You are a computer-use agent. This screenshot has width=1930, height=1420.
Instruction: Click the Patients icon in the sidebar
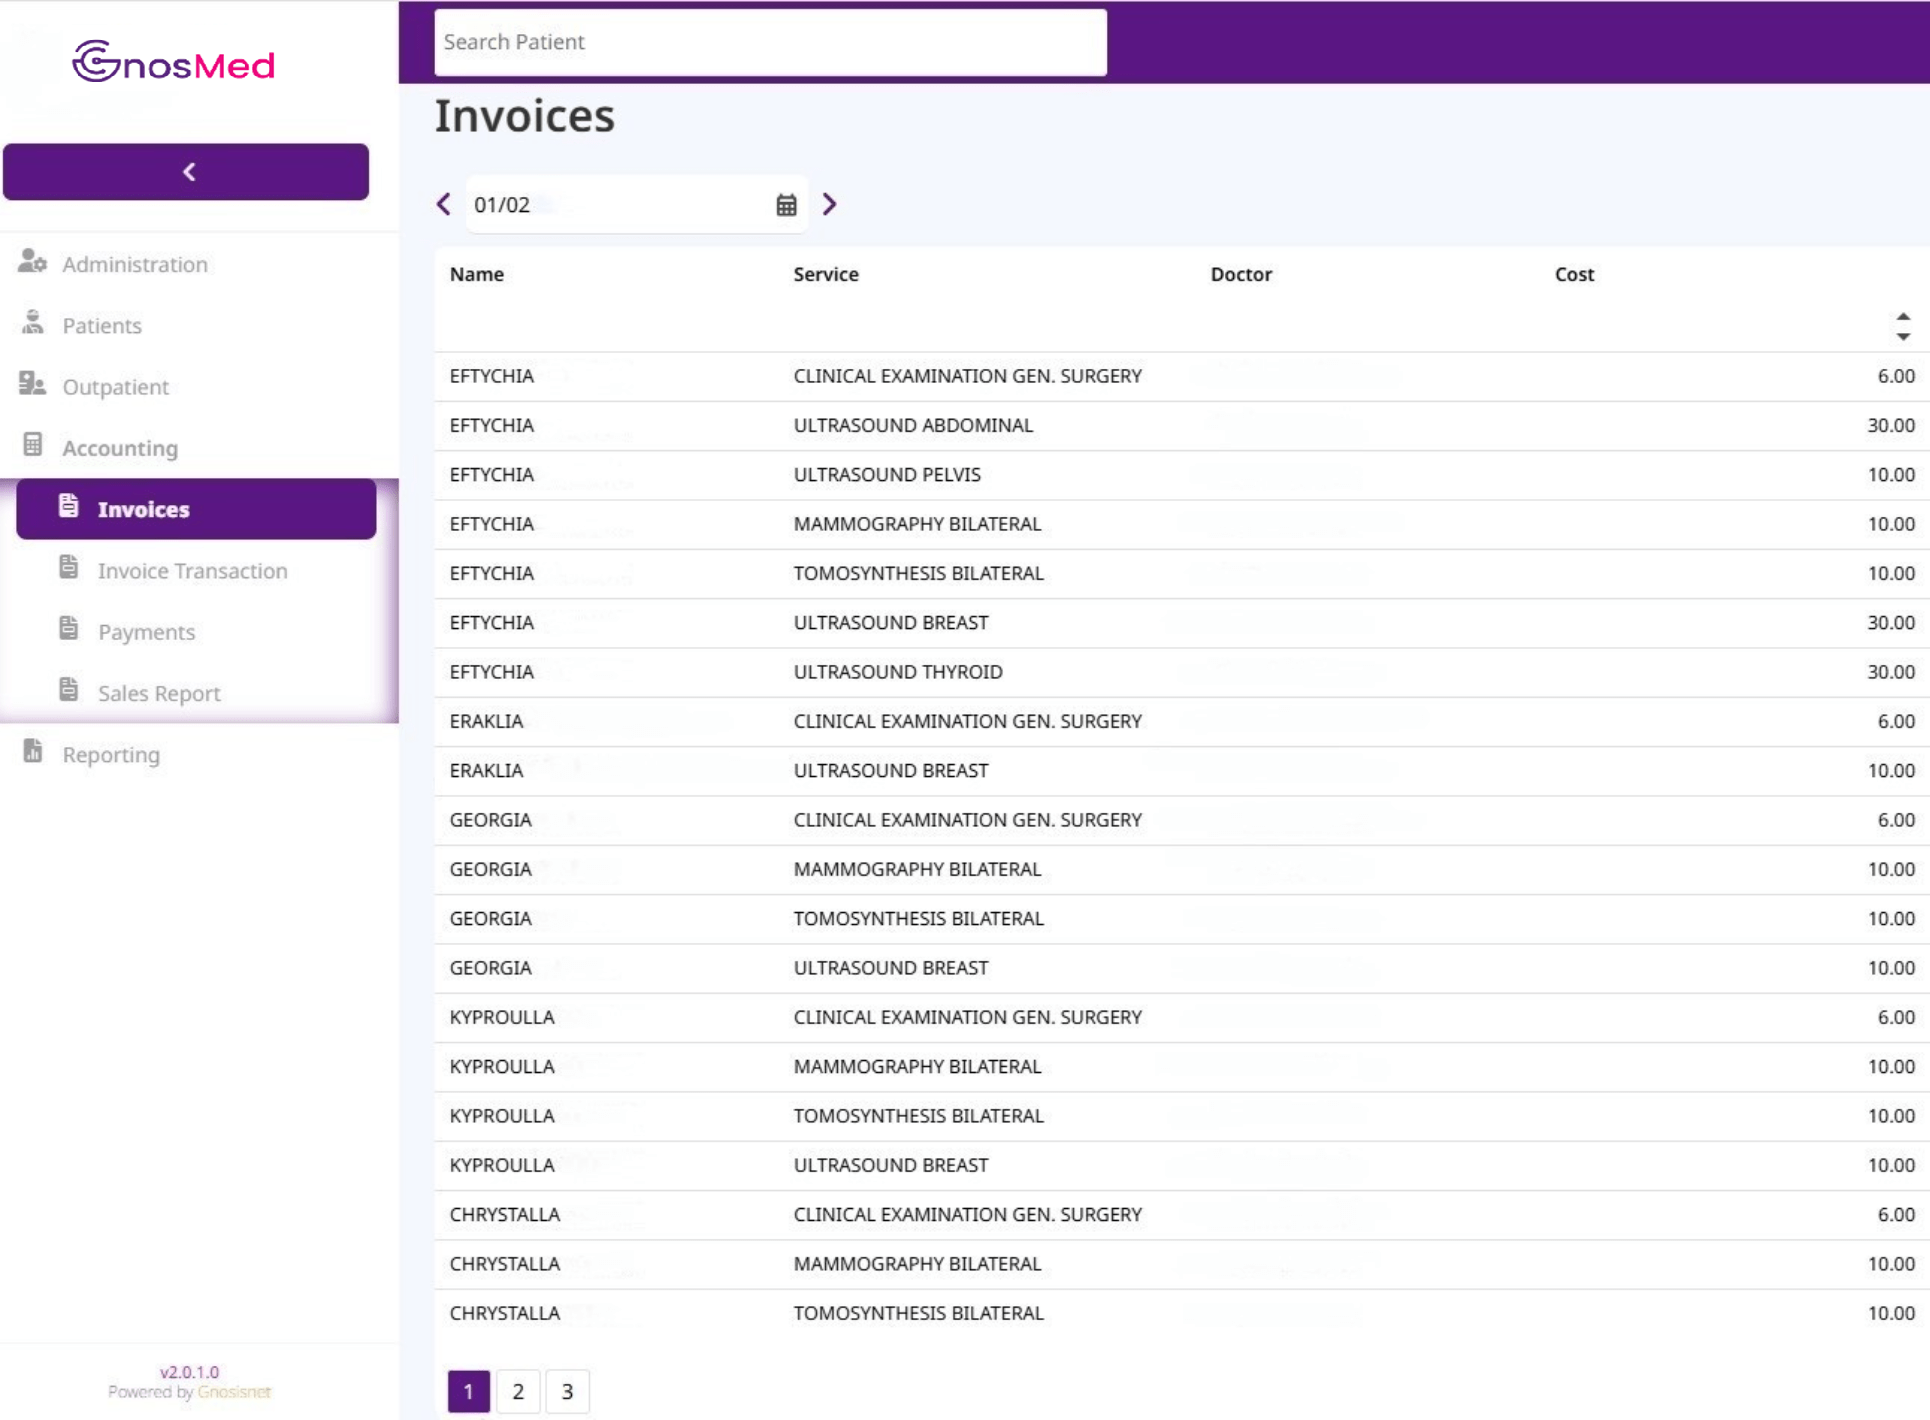32,323
